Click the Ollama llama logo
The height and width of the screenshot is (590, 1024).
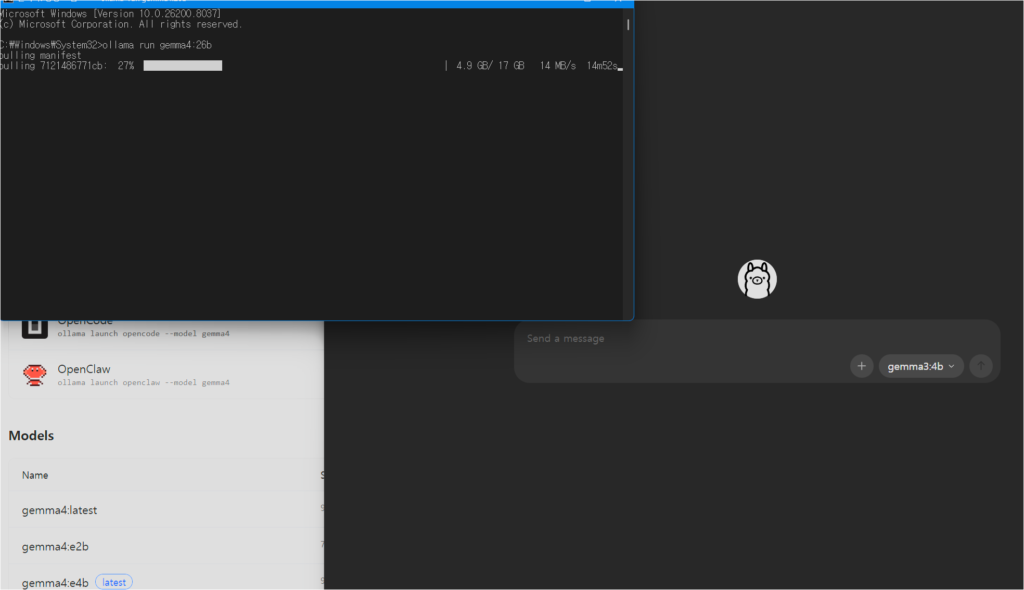pos(757,279)
